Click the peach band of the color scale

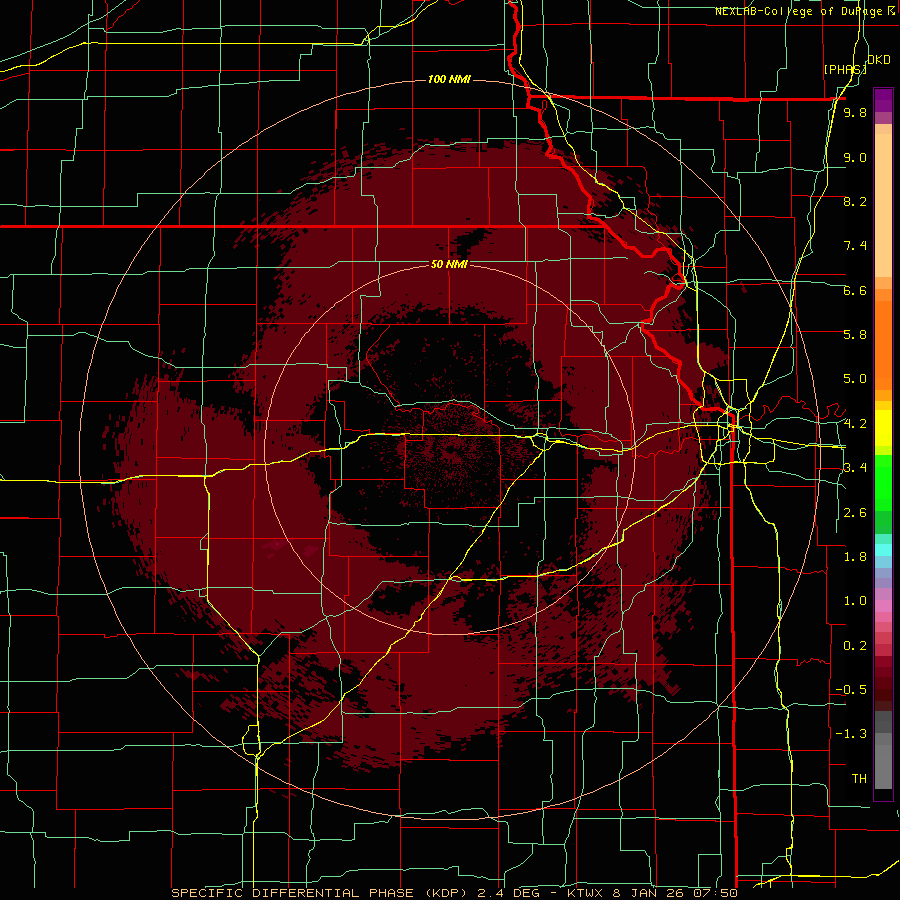click(x=883, y=201)
